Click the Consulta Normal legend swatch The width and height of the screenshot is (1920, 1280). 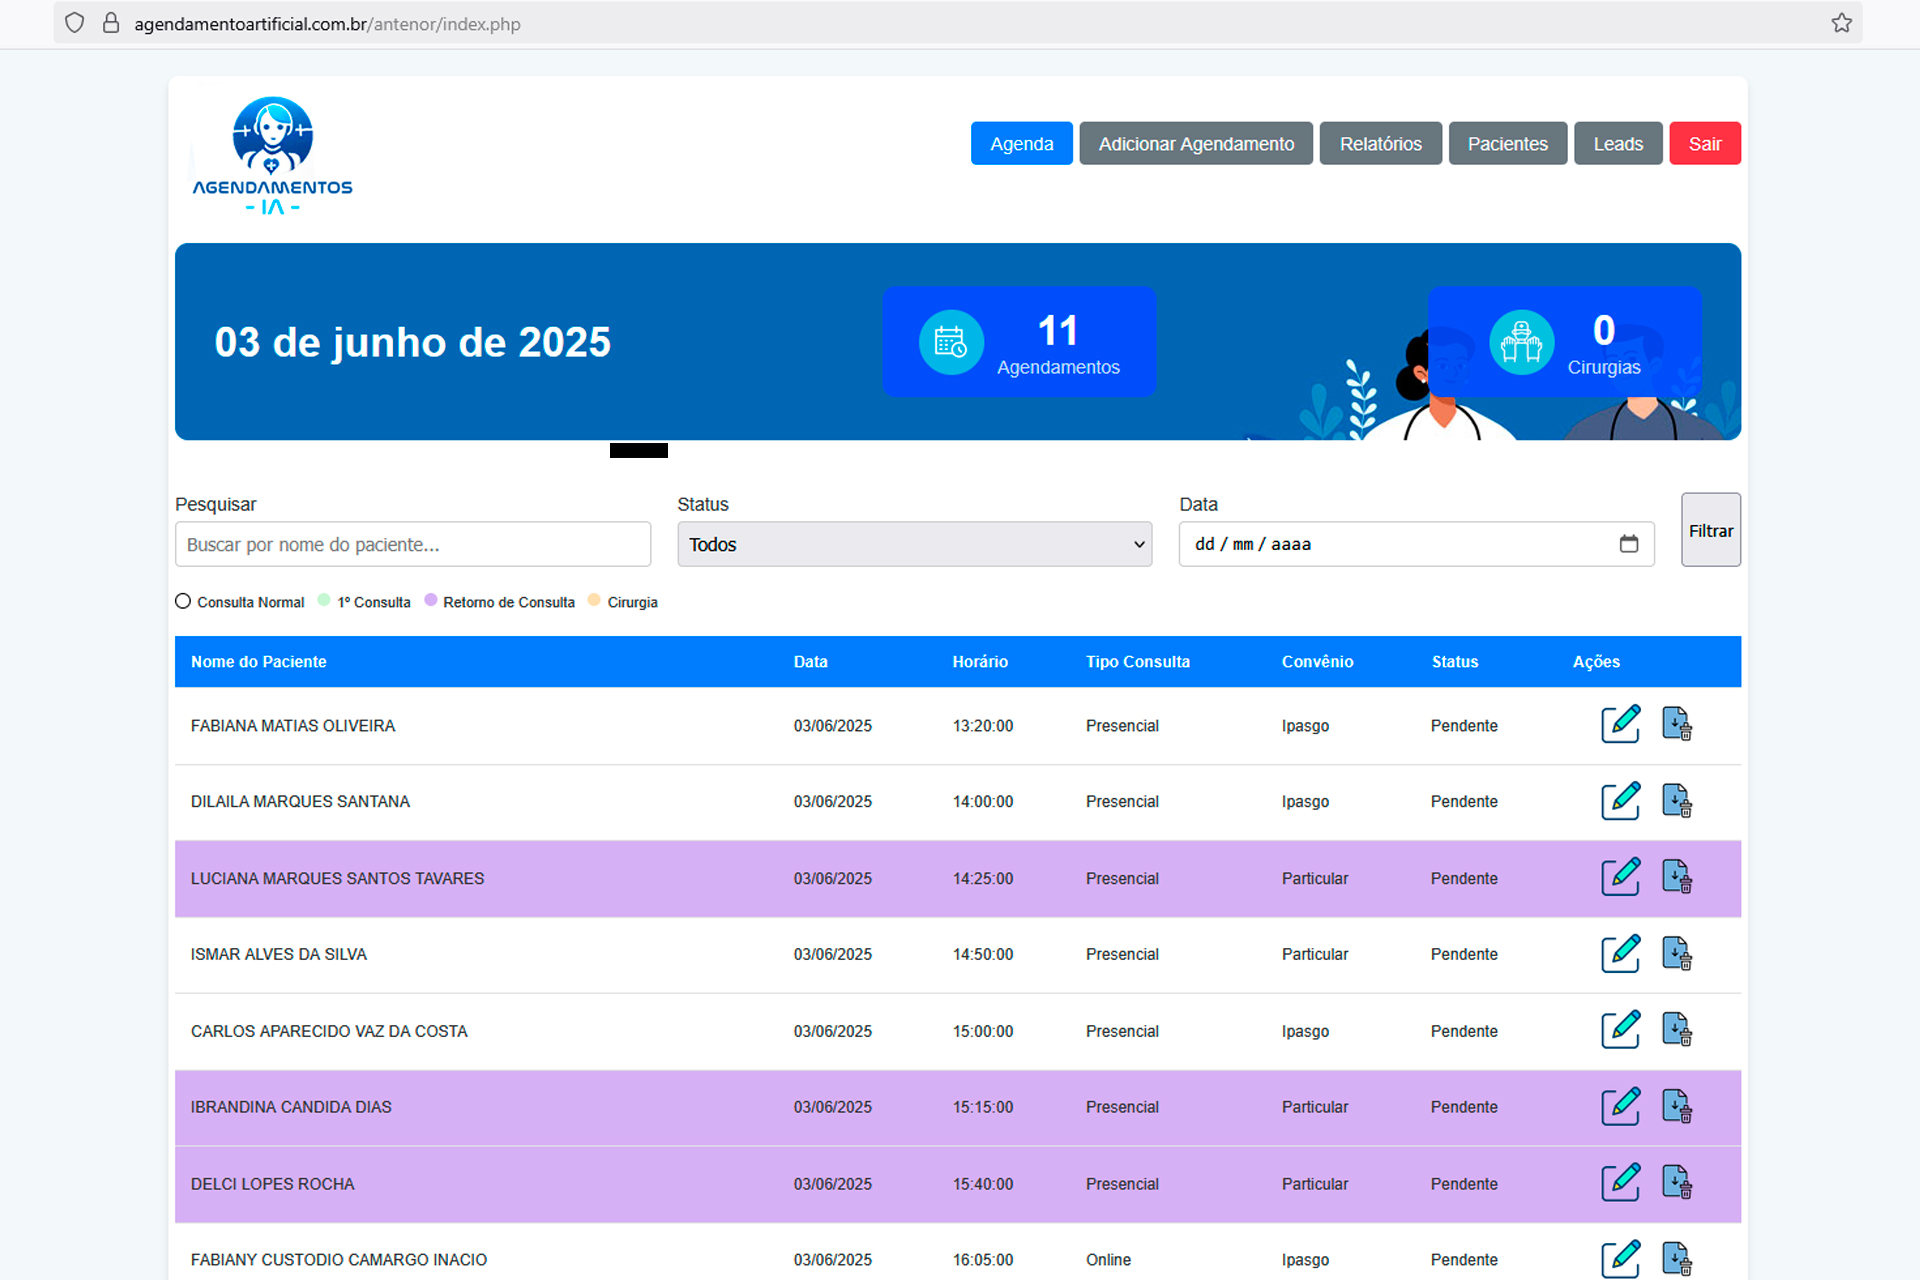click(183, 601)
